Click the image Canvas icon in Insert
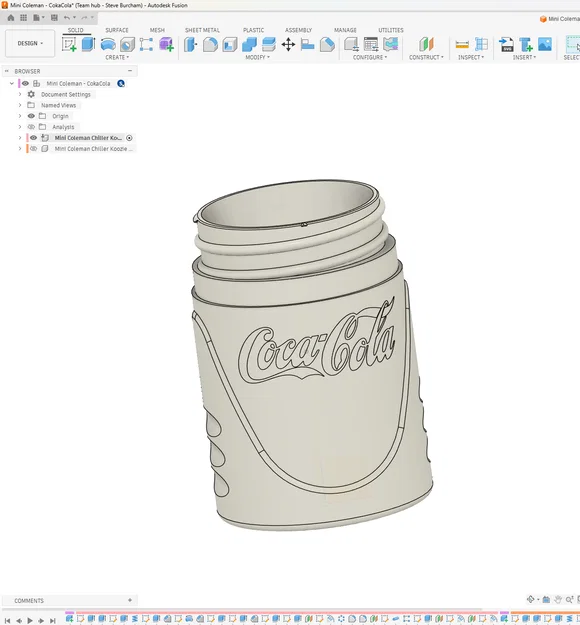The image size is (580, 625). pos(545,44)
